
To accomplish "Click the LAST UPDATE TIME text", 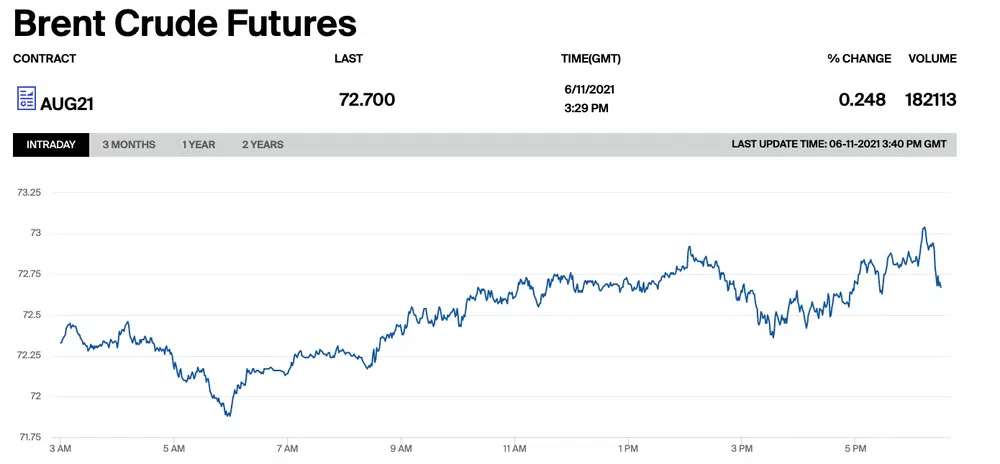I will point(838,145).
